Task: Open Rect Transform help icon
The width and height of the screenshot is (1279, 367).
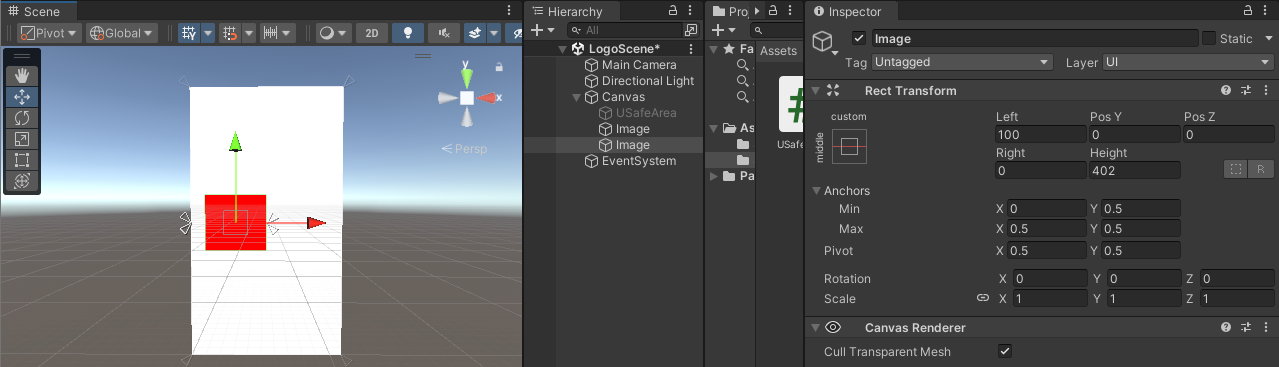Action: click(1225, 91)
